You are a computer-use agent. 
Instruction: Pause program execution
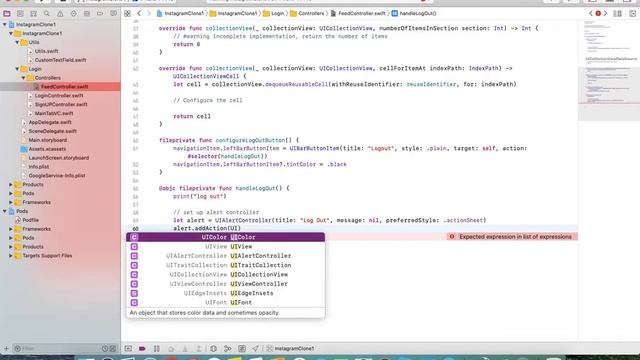coord(156,349)
